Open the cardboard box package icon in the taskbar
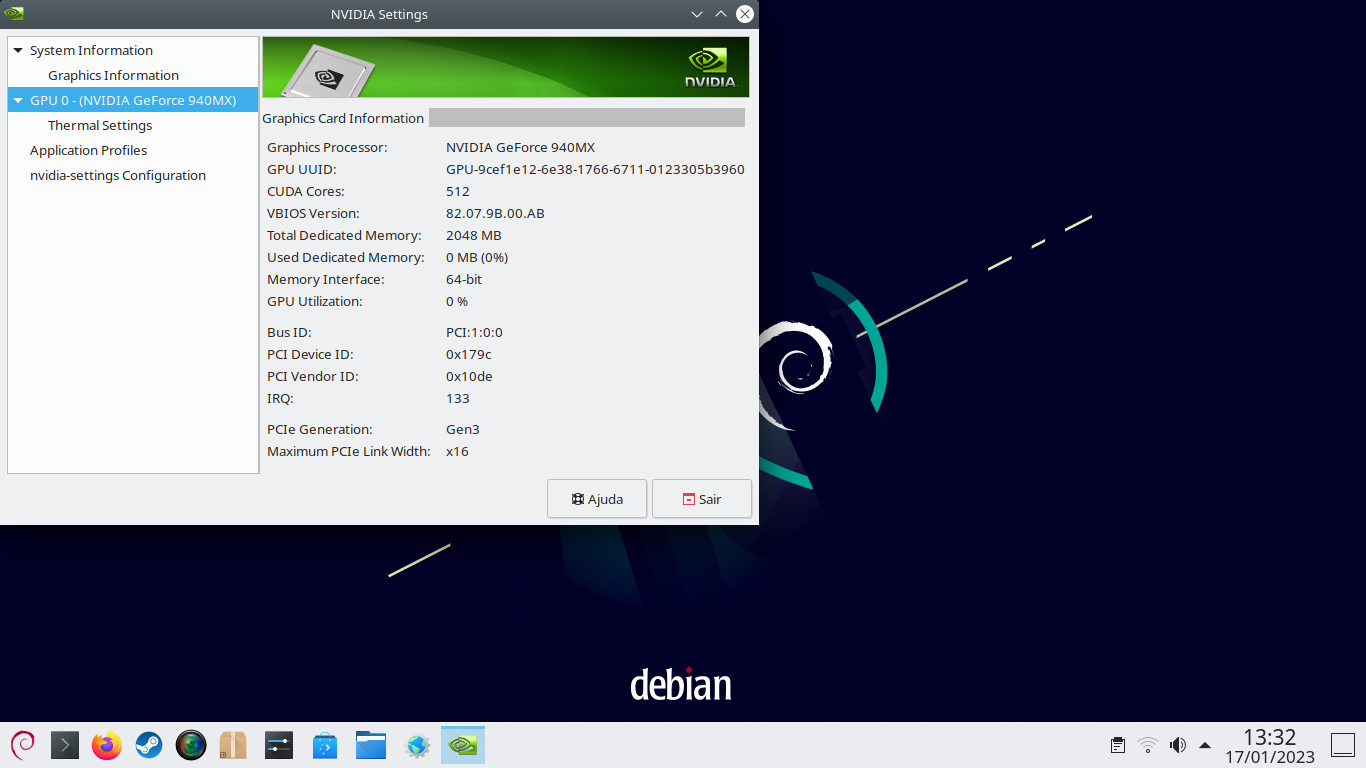1366x768 pixels. [x=233, y=745]
